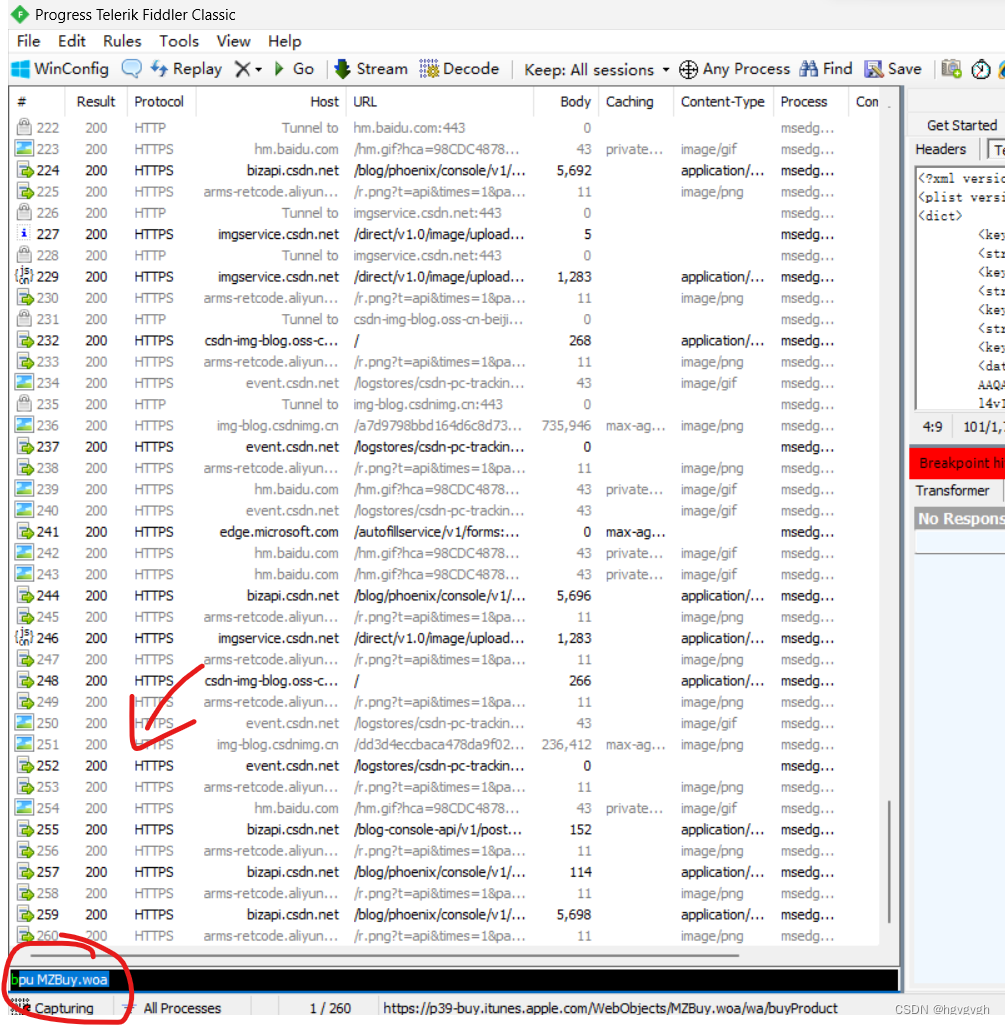Sort by the Result column header
1005x1026 pixels.
tap(96, 102)
